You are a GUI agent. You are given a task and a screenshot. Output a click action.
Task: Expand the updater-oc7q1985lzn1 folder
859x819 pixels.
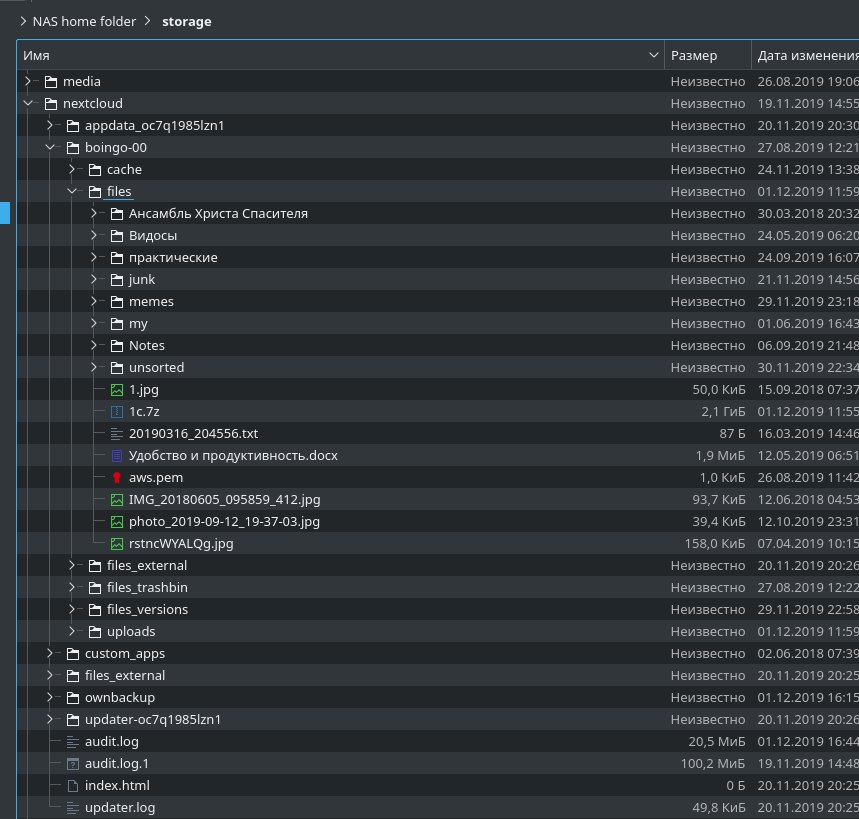(50, 719)
